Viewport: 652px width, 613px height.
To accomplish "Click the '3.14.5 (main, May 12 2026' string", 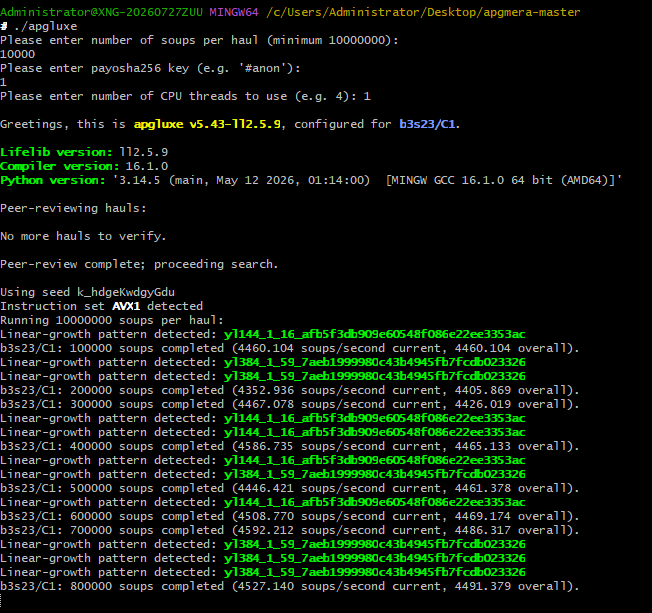I will click(x=206, y=180).
